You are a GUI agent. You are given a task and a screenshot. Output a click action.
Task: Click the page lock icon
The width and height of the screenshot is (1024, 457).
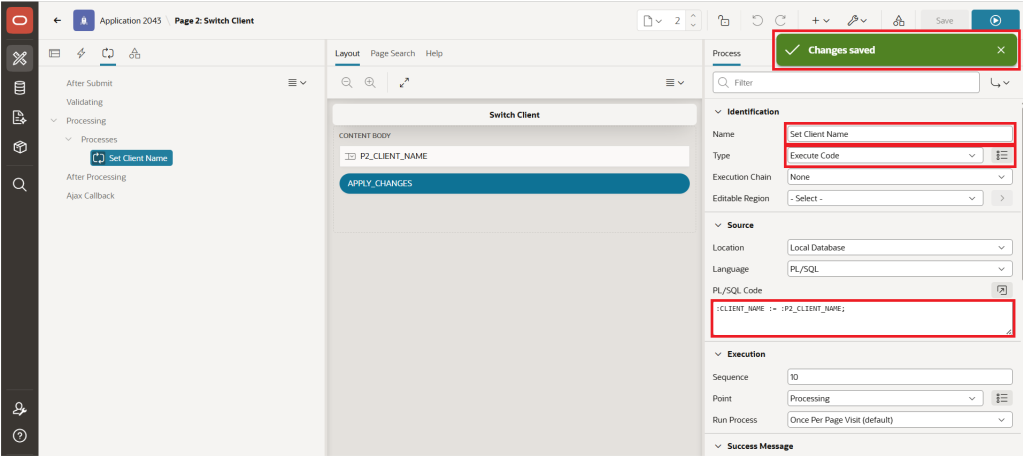724,21
